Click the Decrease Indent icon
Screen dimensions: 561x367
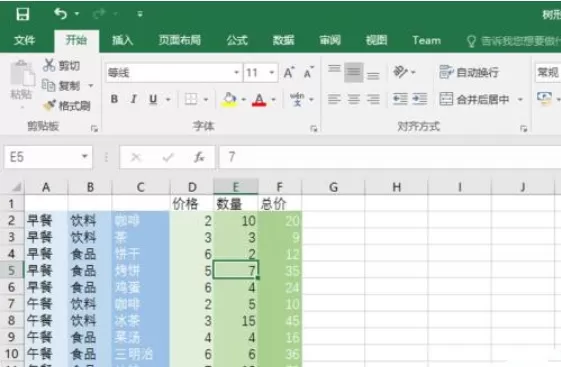pos(400,99)
